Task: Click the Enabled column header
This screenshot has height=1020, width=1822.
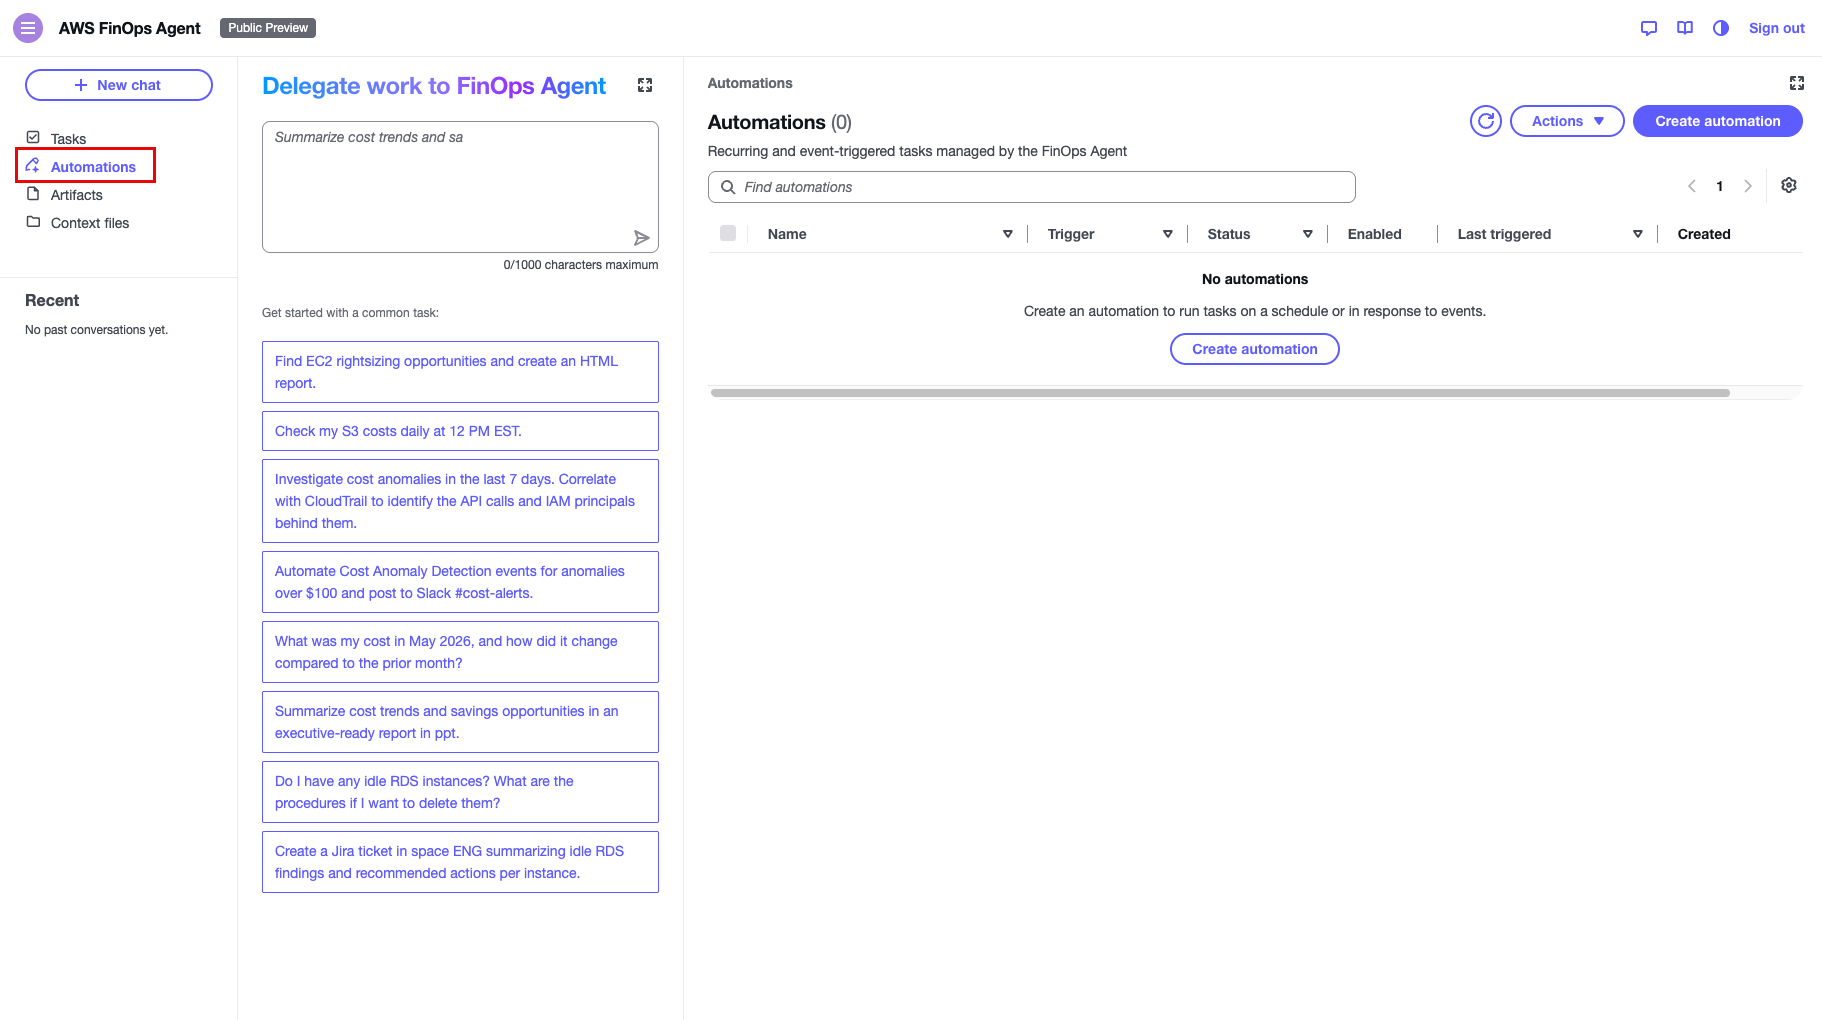Action: coord(1374,234)
